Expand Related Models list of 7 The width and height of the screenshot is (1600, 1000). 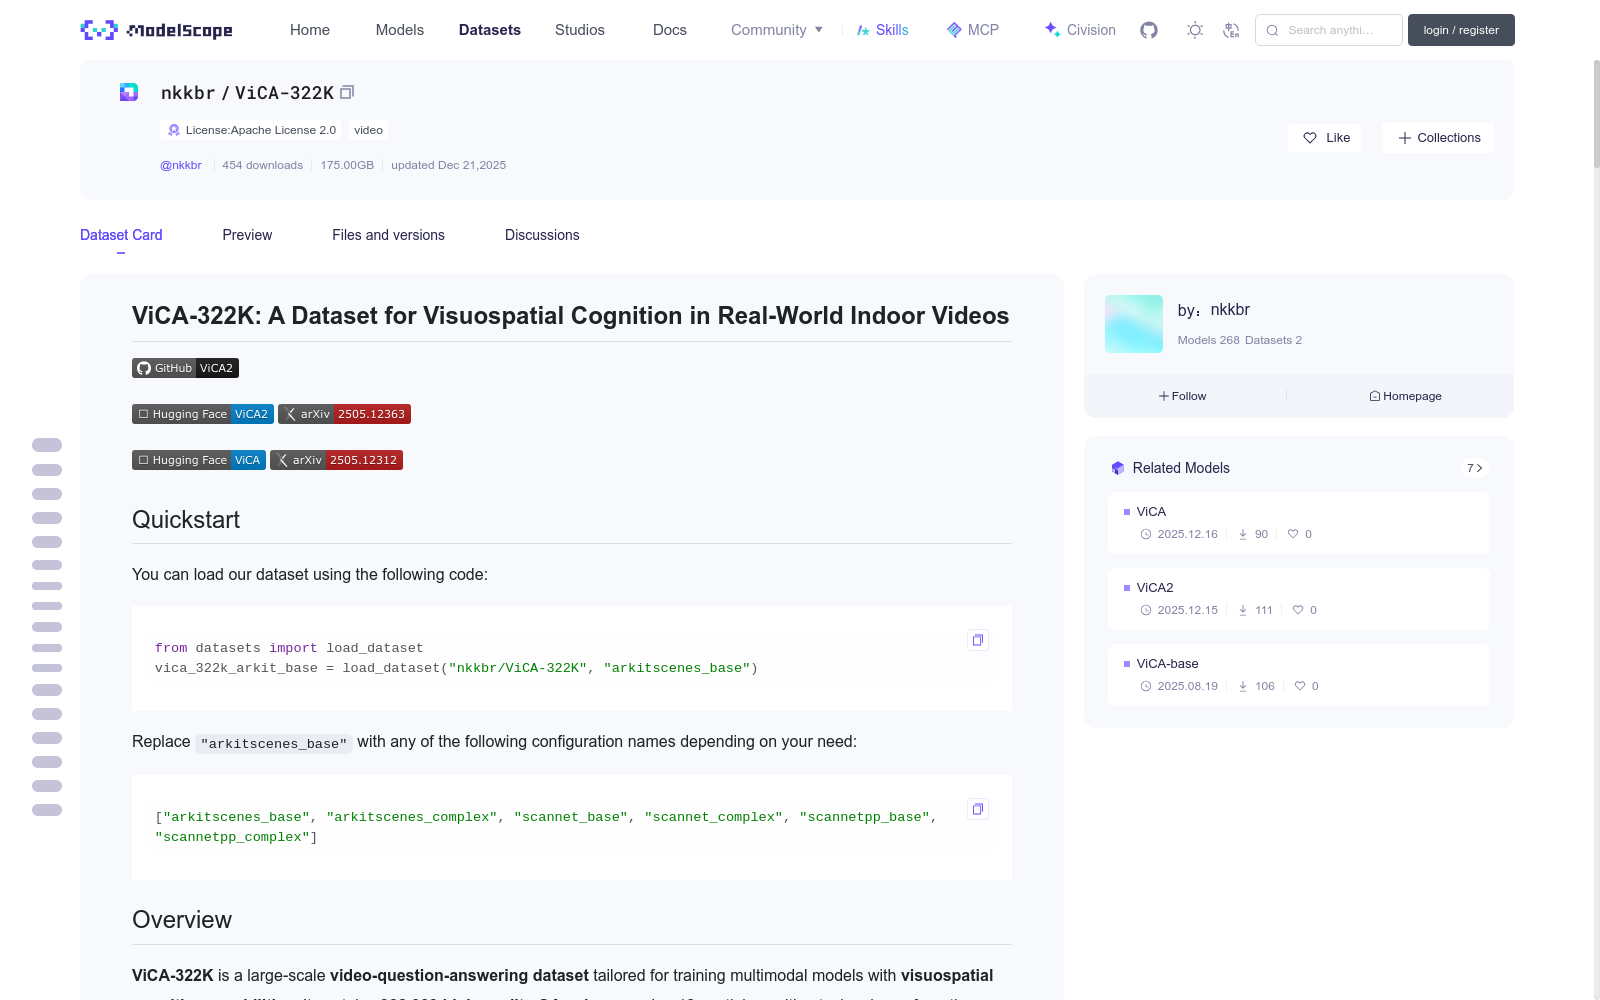(x=1474, y=468)
